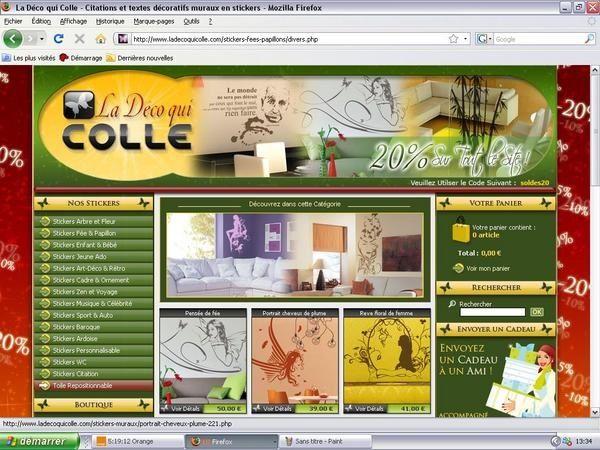Open the Portrait cheveux de plume thumbnail

(x=295, y=360)
